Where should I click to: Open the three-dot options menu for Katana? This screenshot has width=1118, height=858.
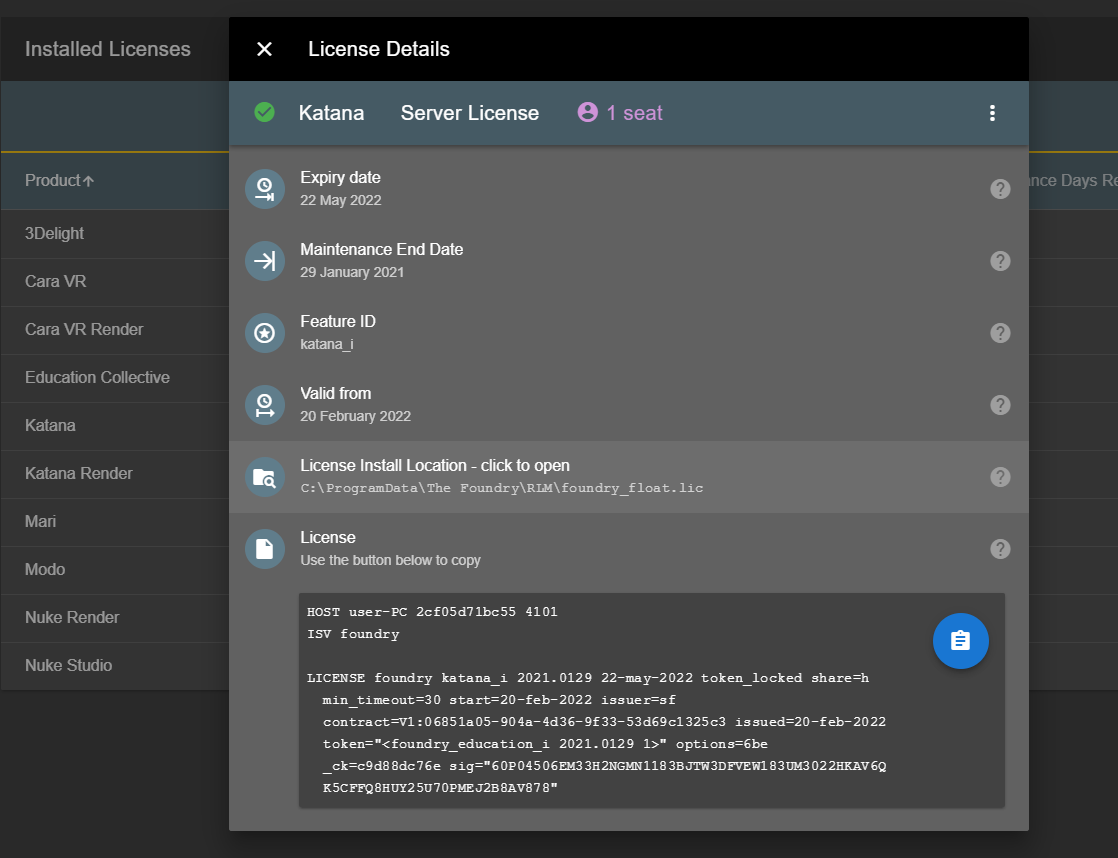(x=992, y=113)
